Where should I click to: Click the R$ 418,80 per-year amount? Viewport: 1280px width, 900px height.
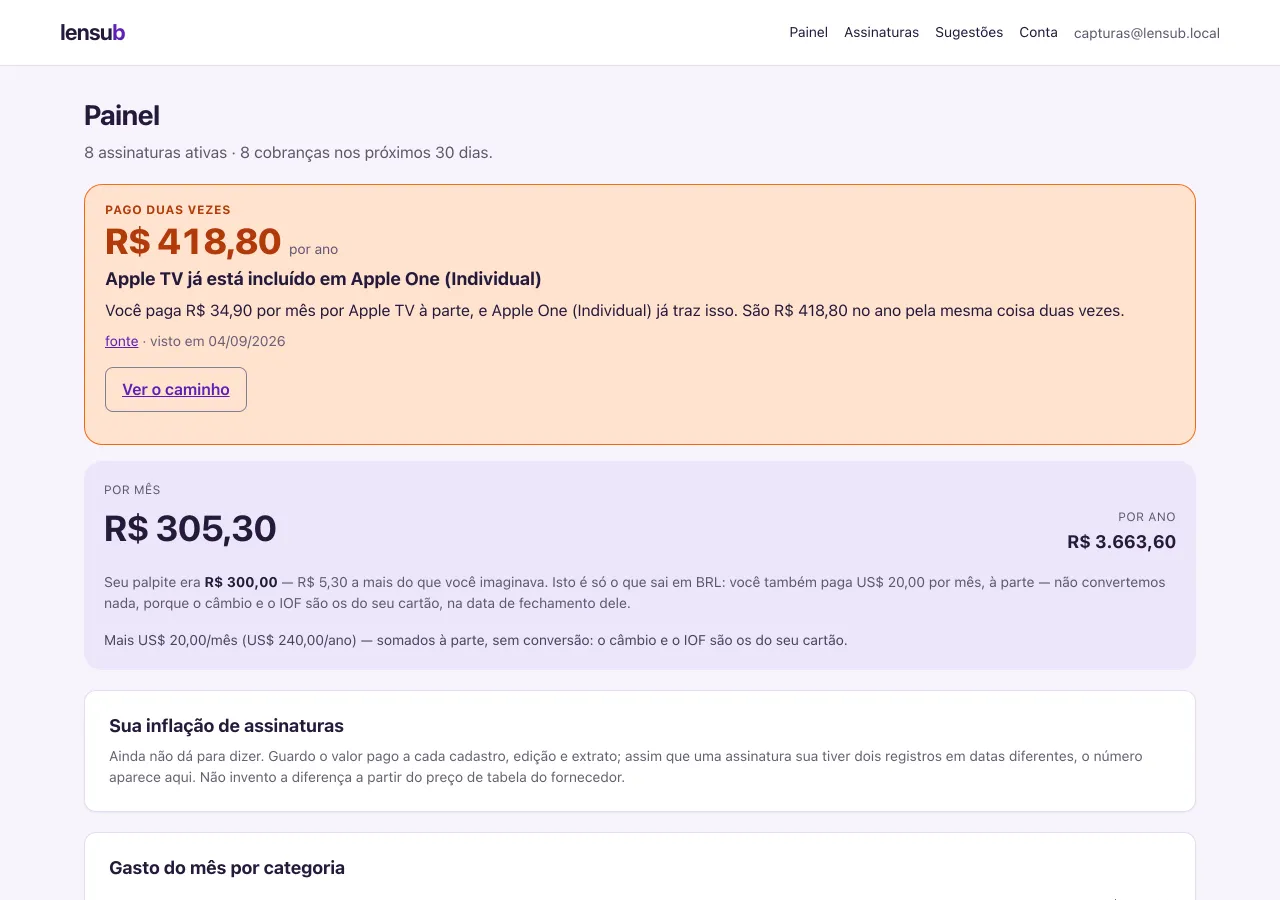point(193,242)
